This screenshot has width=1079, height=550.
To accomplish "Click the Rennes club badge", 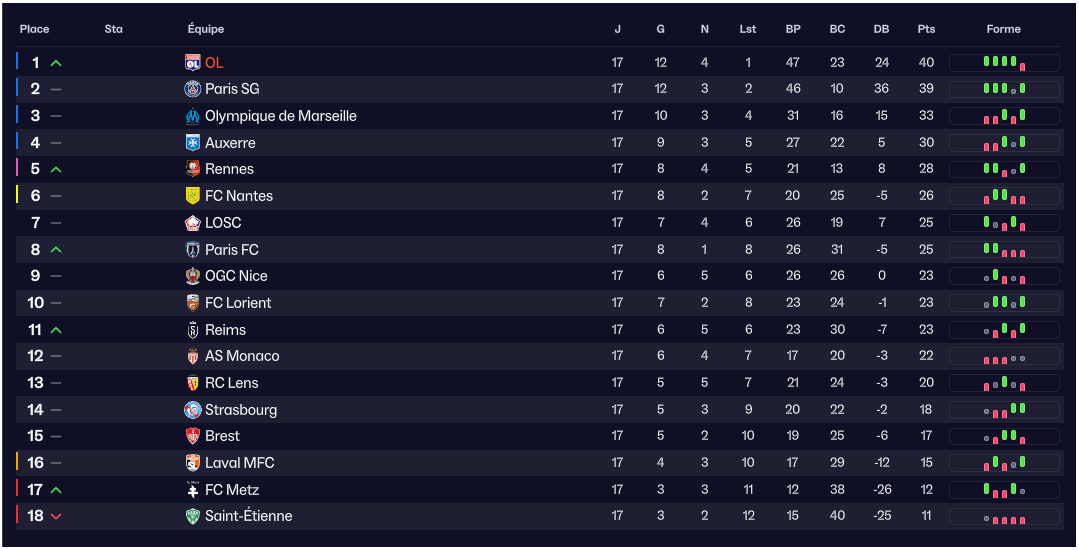I will [x=193, y=169].
